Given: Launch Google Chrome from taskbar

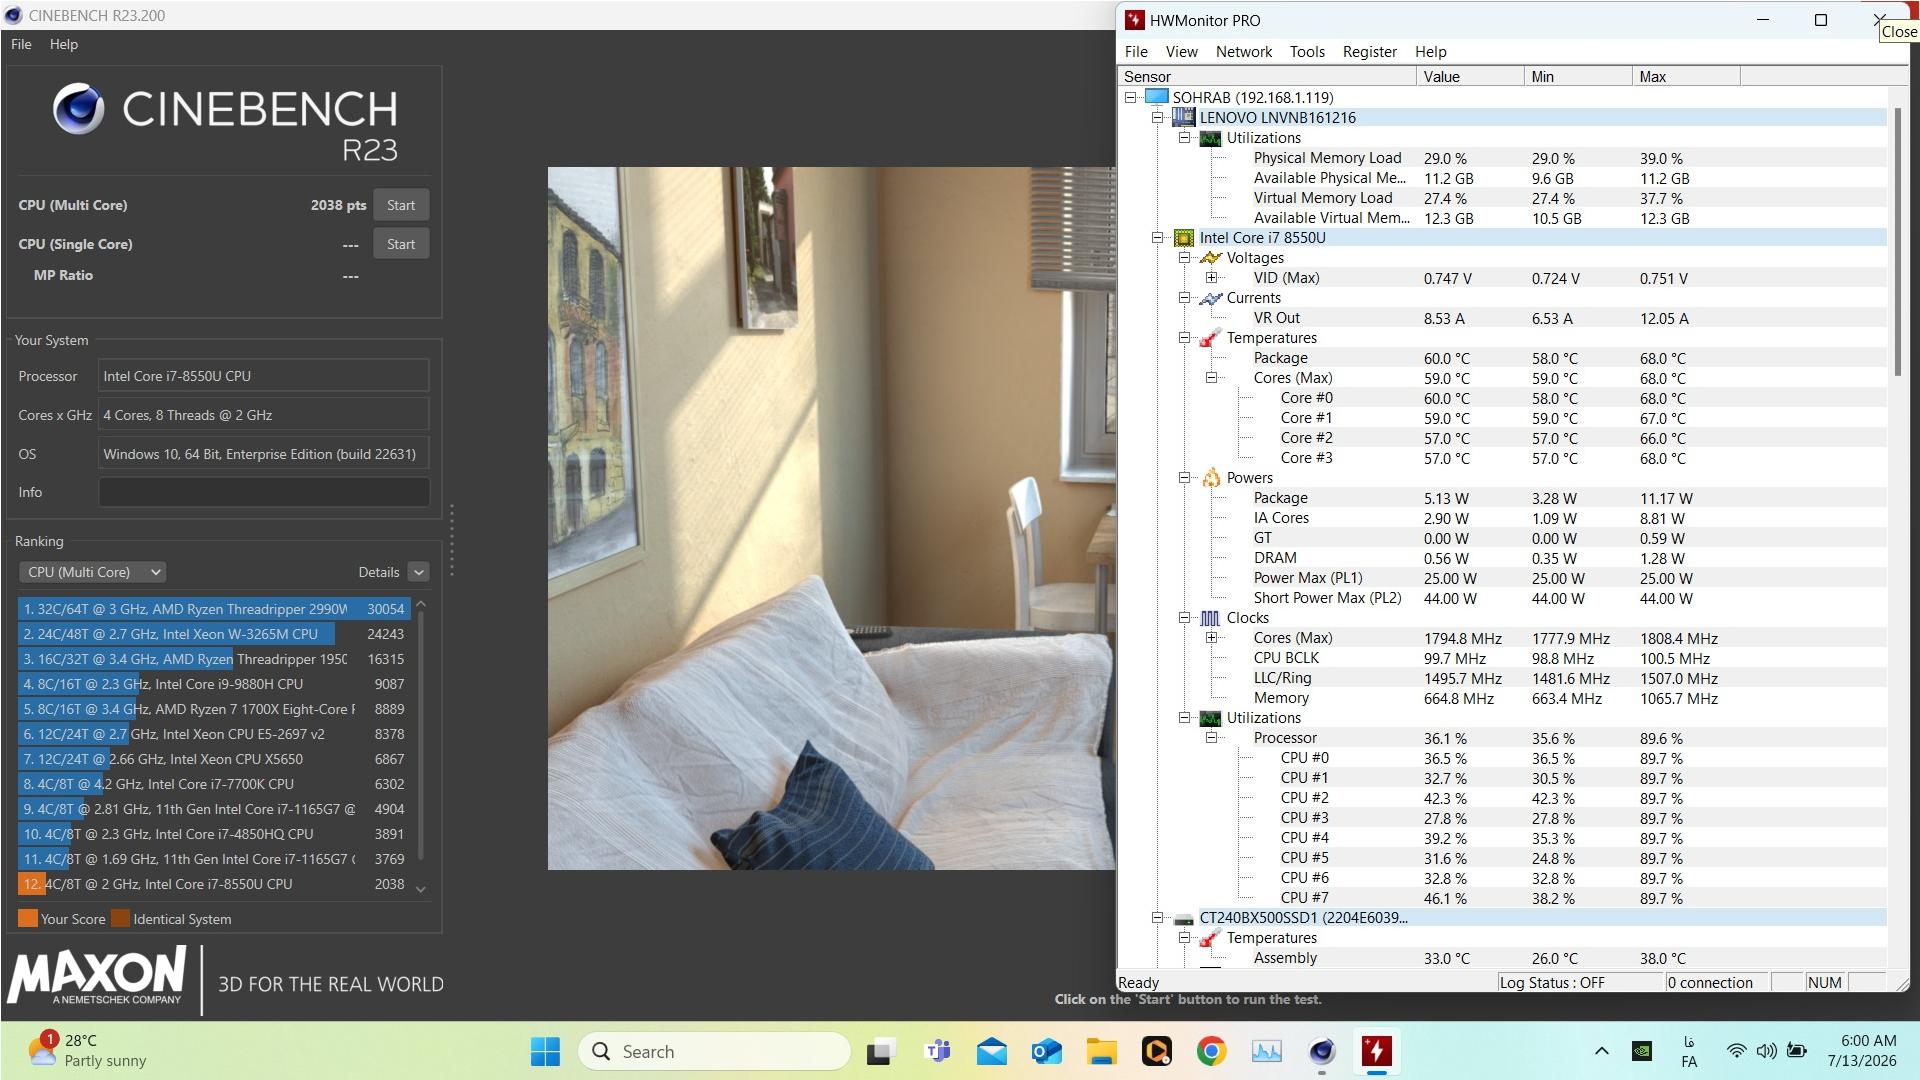Looking at the screenshot, I should pos(1211,1051).
